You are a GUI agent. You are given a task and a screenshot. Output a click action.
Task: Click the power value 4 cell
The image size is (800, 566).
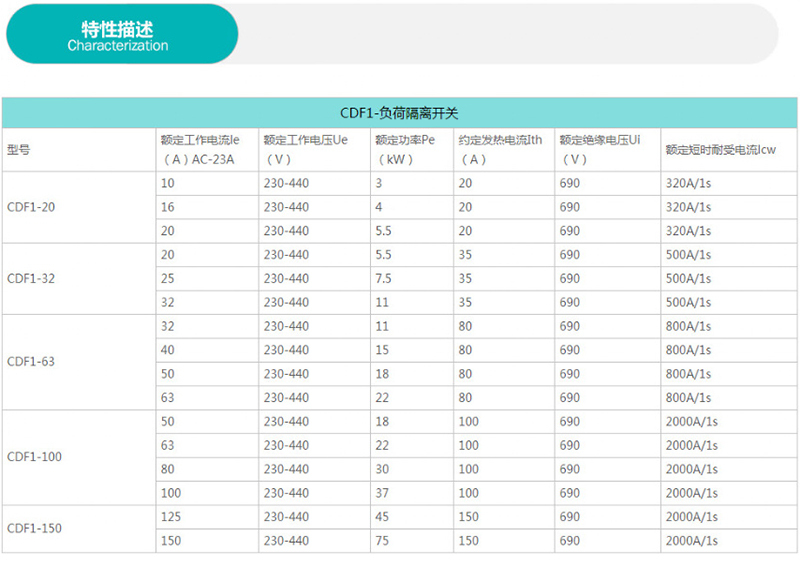coord(412,207)
